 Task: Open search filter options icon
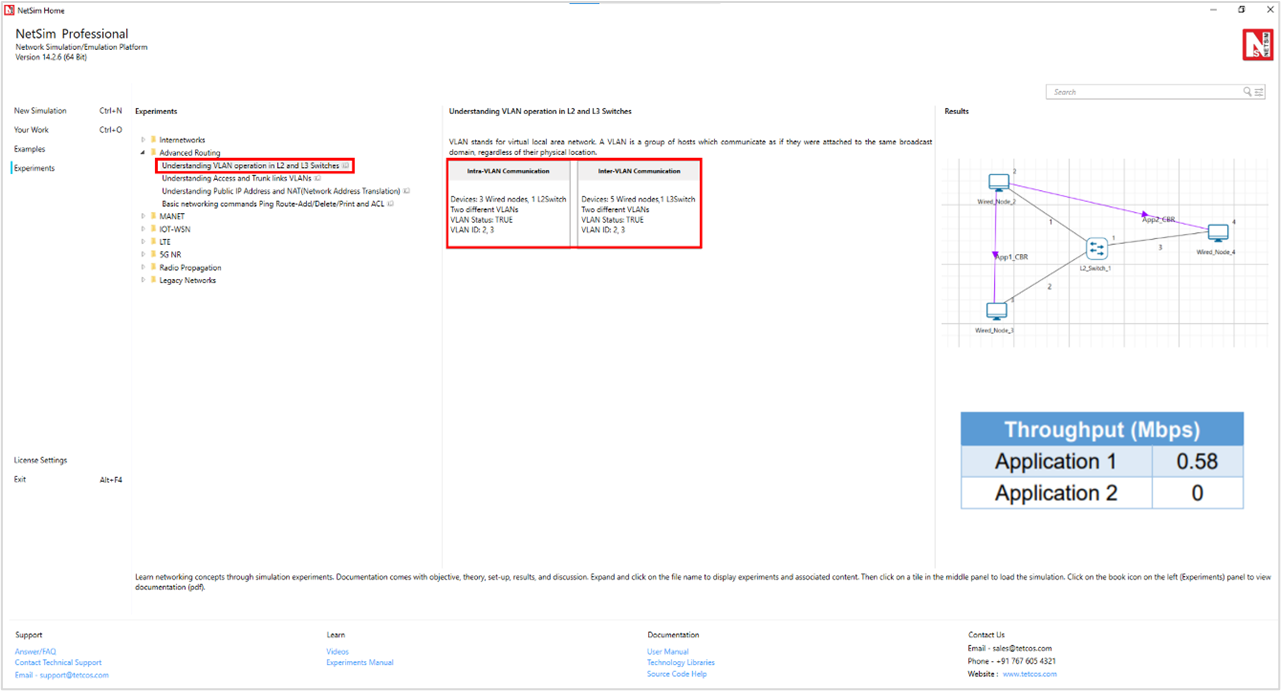point(1259,92)
